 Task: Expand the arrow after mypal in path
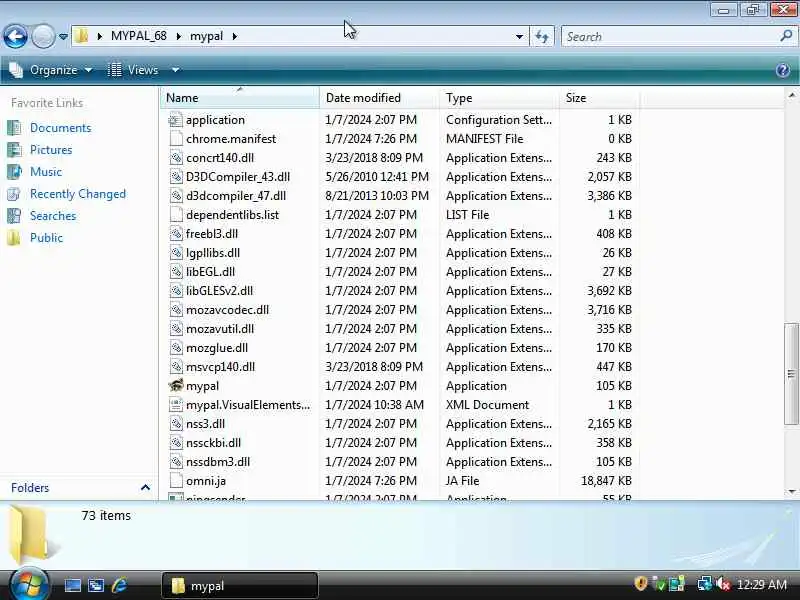point(235,36)
